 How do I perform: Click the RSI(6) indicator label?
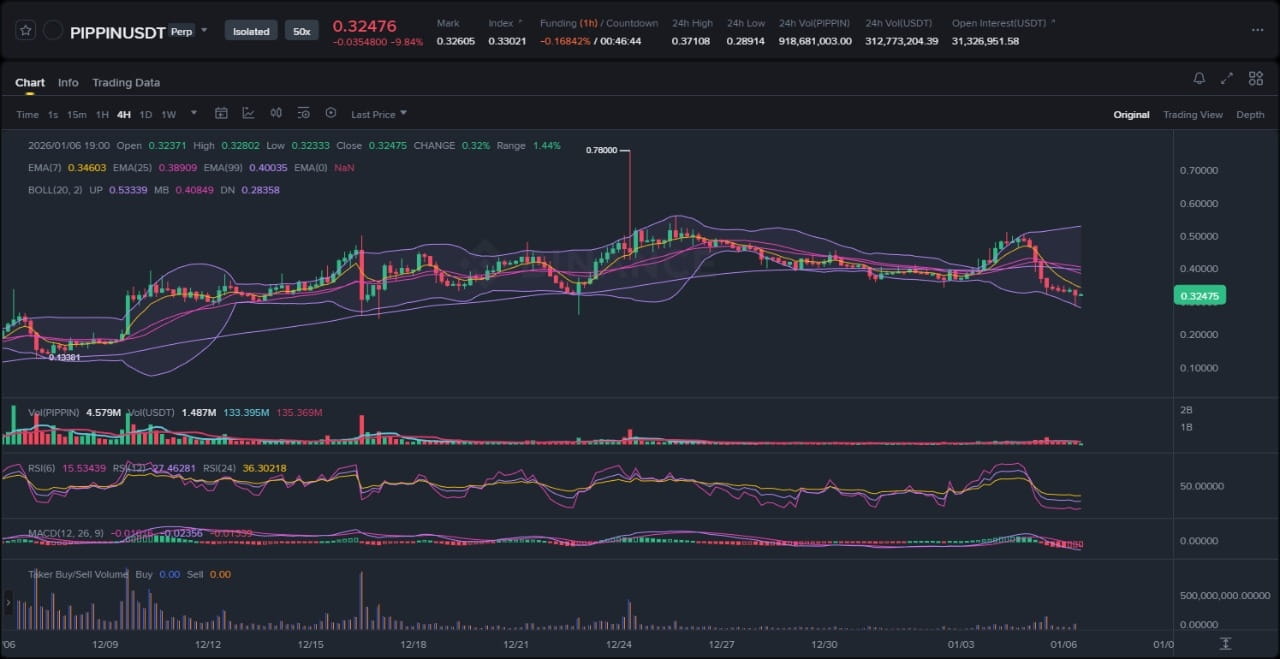pyautogui.click(x=42, y=468)
